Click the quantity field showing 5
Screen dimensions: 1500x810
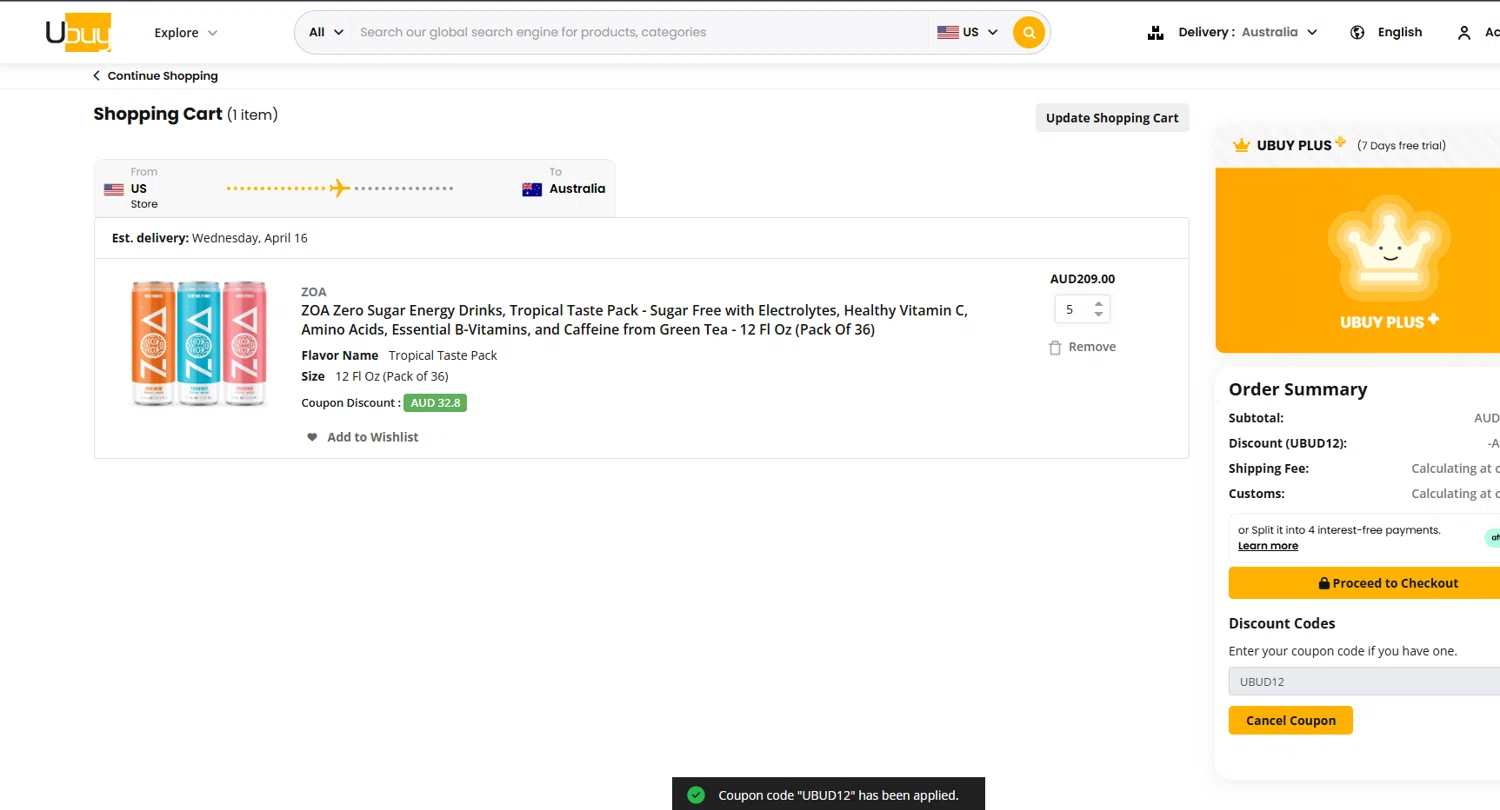1072,310
